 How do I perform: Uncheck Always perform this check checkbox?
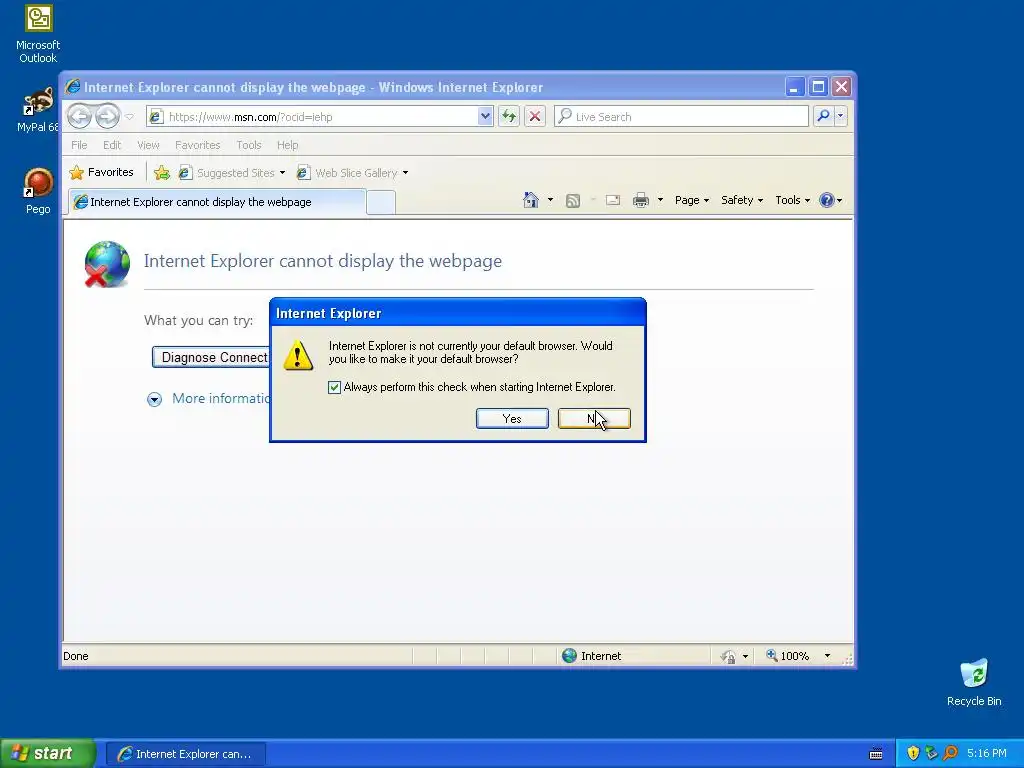[x=334, y=387]
